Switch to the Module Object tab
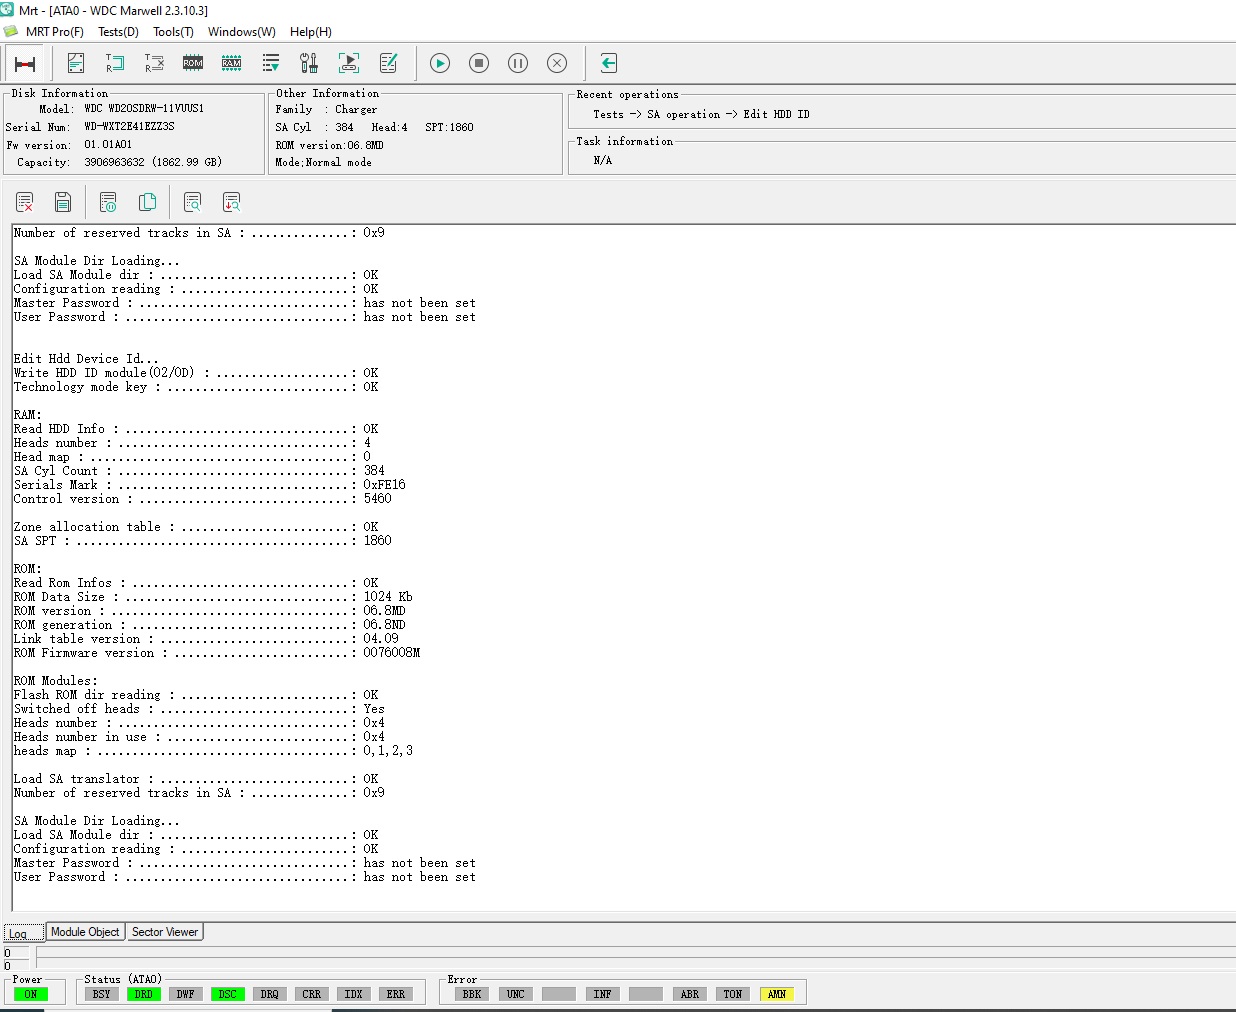Viewport: 1236px width, 1012px height. 85,932
